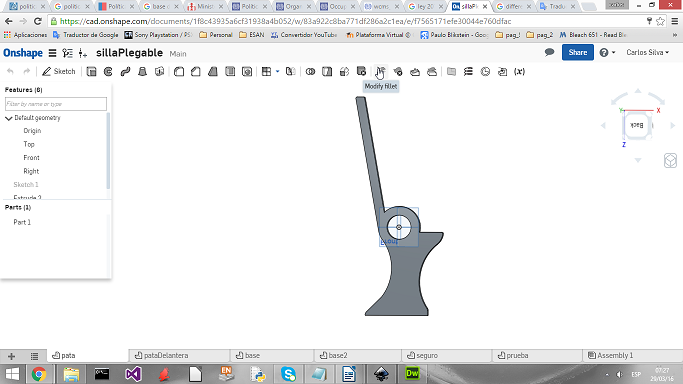Select the Draft tool
This screenshot has width=683, height=384.
(213, 71)
